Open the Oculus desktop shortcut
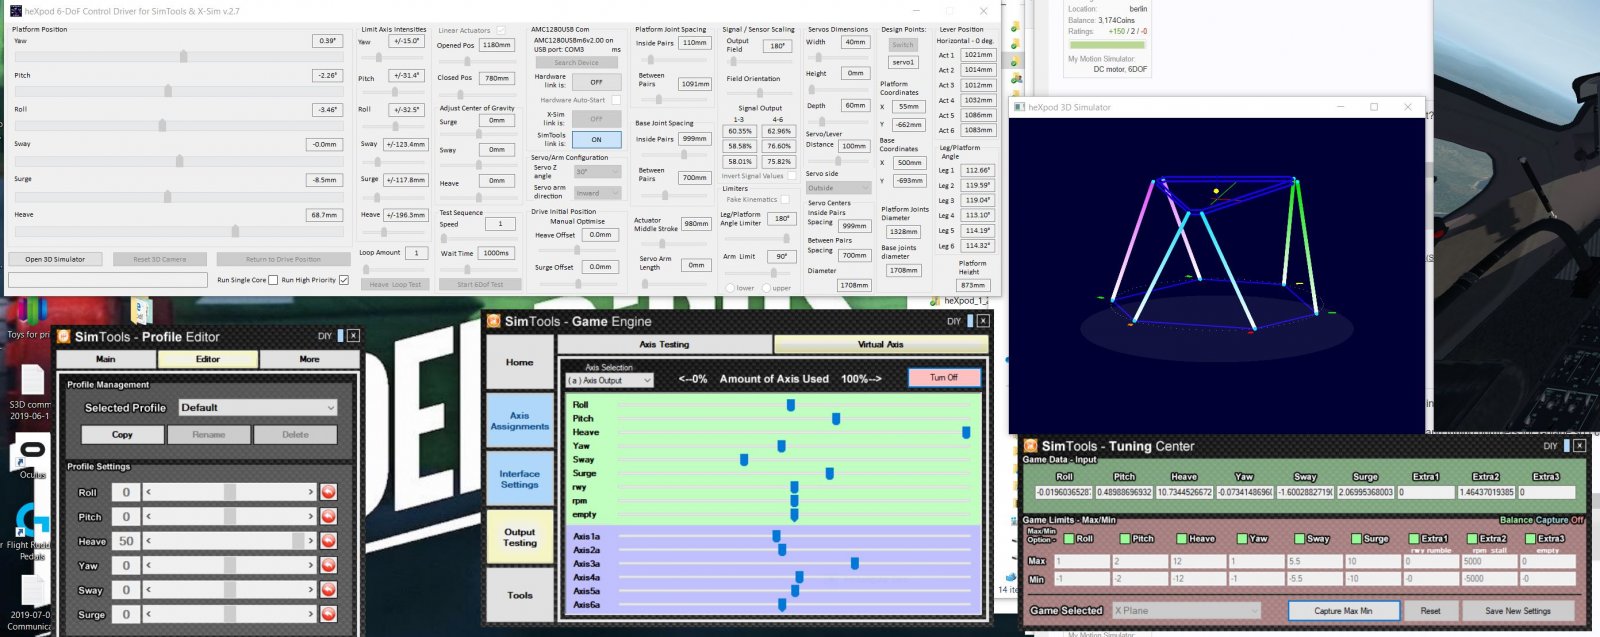 click(x=32, y=454)
